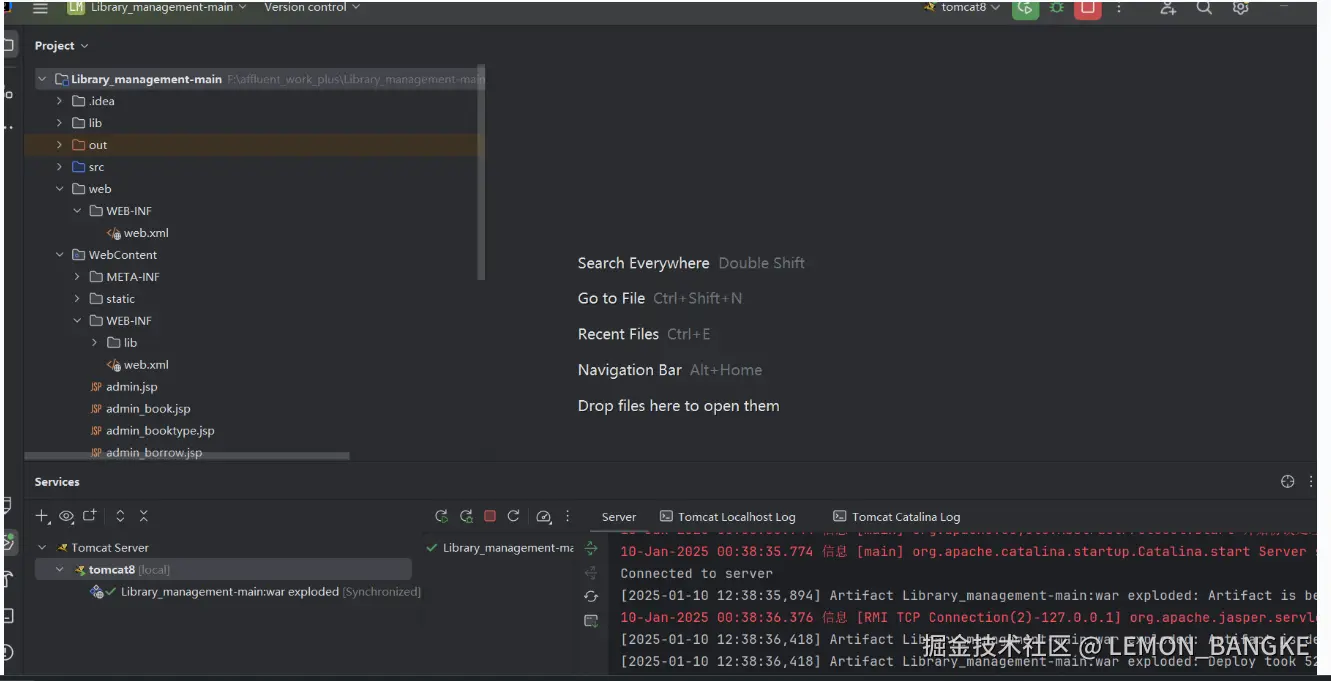Open Services panel target options icon
Screen dimensions: 1331x681
(x=1288, y=481)
